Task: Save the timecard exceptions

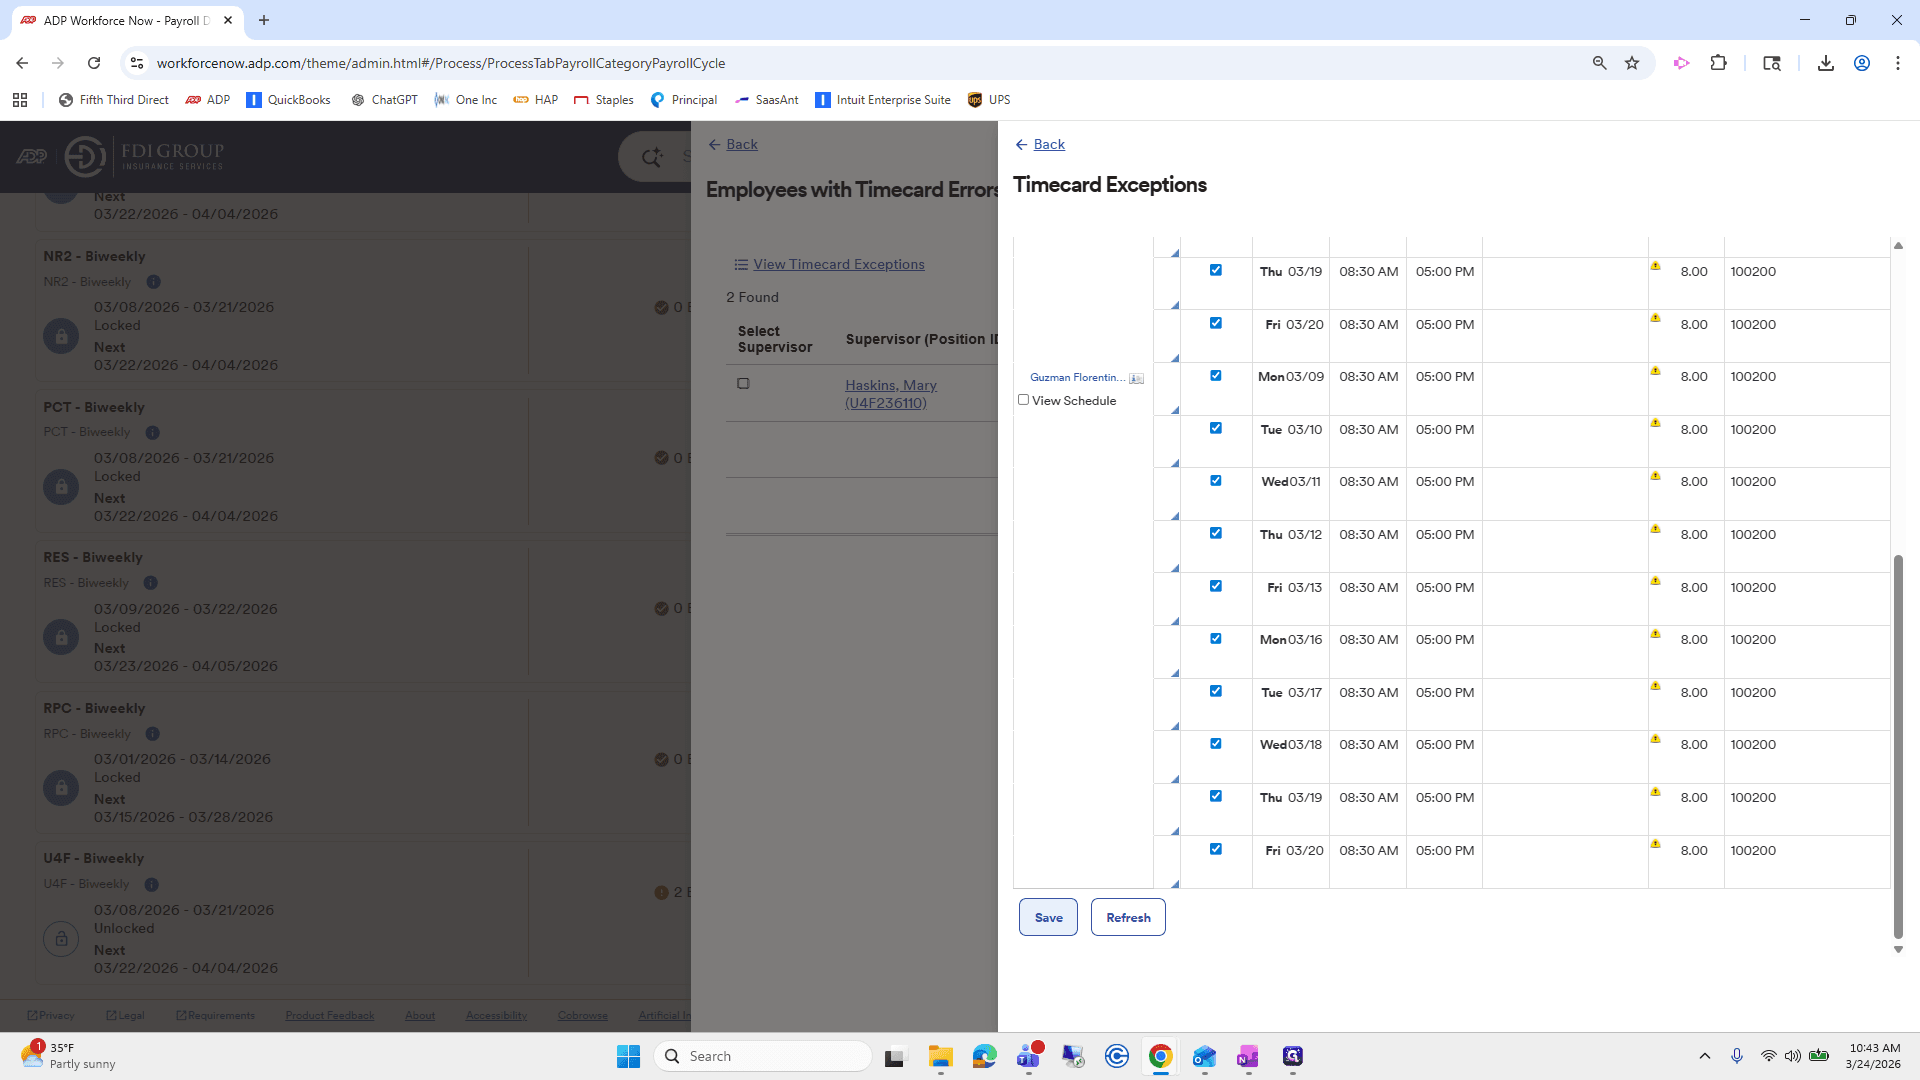Action: tap(1048, 917)
